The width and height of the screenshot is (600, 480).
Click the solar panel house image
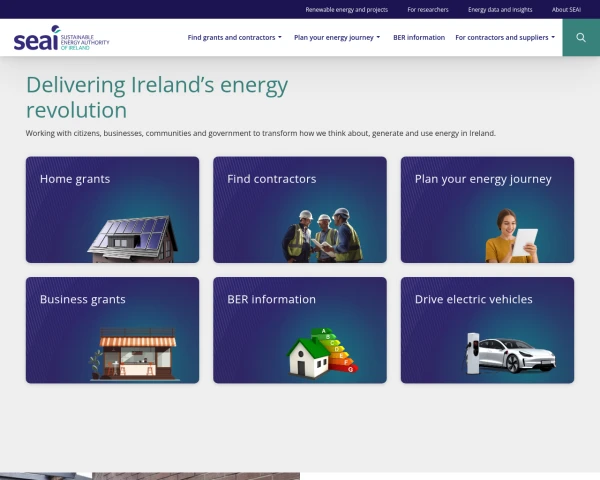click(132, 239)
